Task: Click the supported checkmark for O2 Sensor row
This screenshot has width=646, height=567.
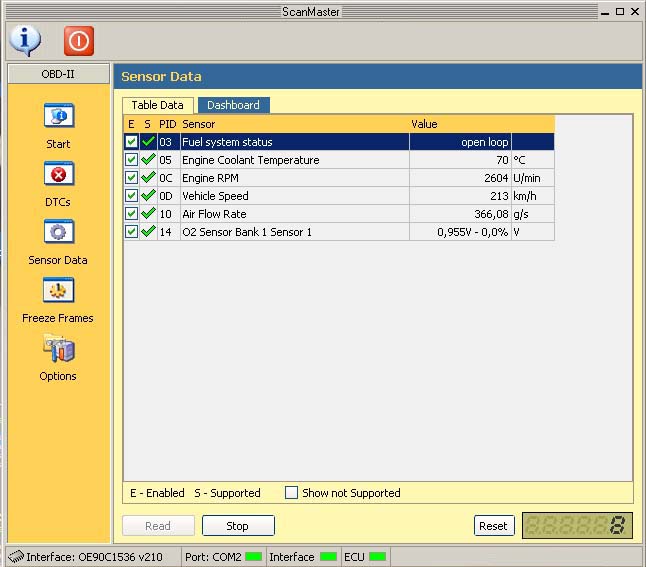Action: [148, 232]
